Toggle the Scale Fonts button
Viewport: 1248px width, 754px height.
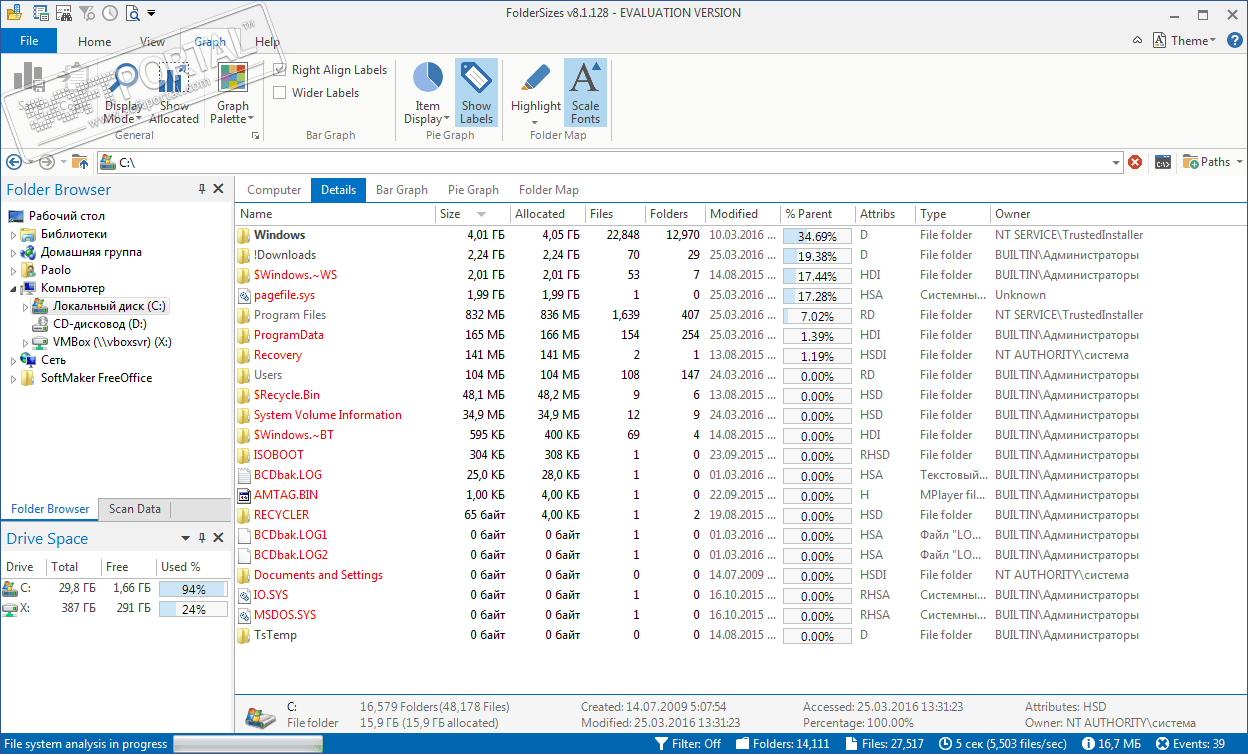point(585,93)
